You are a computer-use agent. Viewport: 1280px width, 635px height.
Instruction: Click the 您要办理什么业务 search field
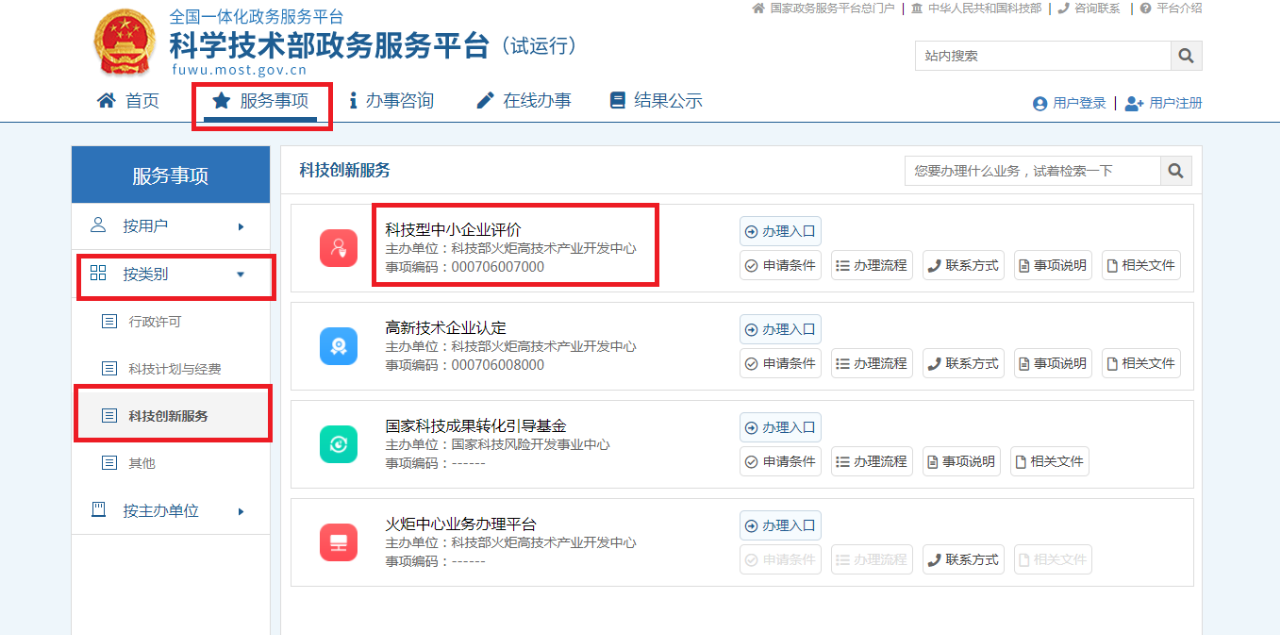pos(1033,171)
